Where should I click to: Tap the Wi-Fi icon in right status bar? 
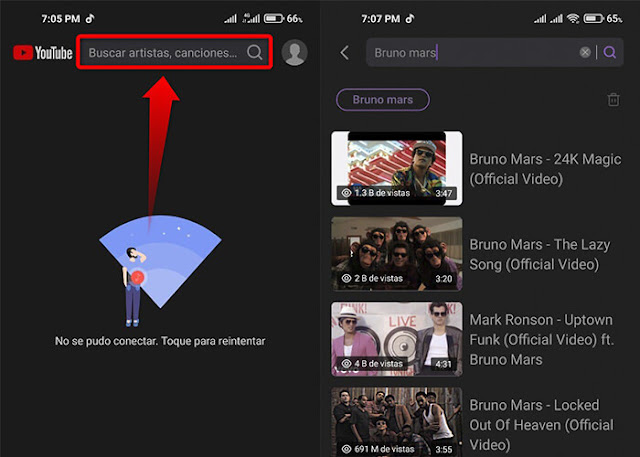(573, 18)
